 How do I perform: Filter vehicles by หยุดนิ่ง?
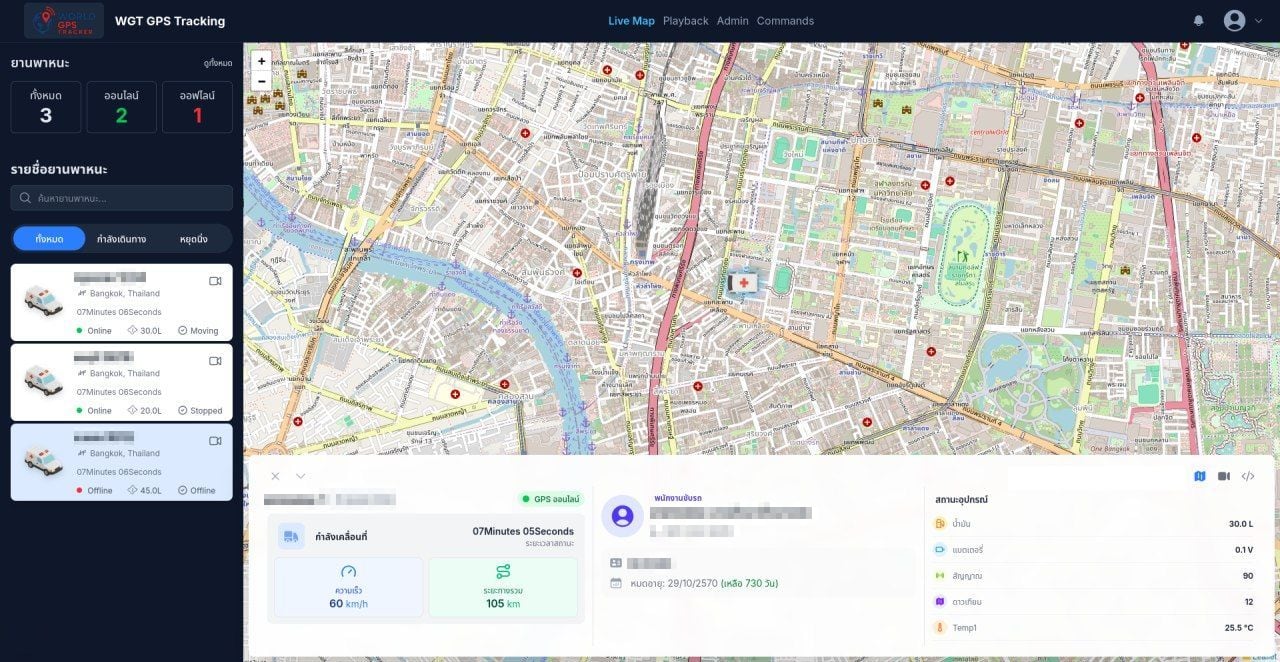click(193, 239)
